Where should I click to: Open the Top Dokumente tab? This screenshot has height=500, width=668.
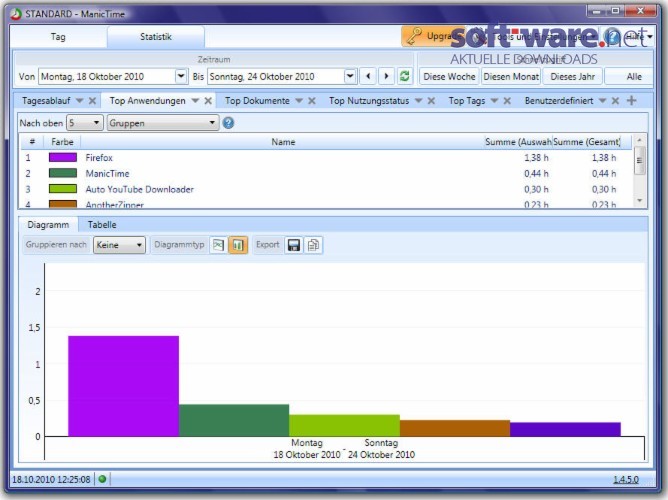tap(257, 101)
